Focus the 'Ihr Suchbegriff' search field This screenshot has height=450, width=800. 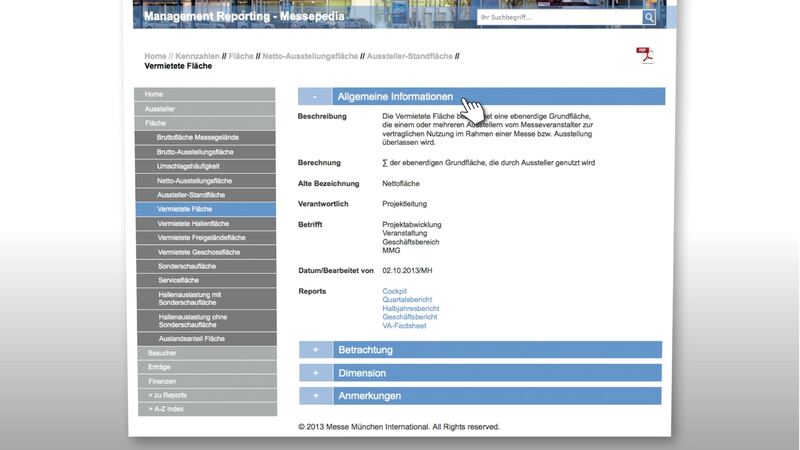[559, 17]
